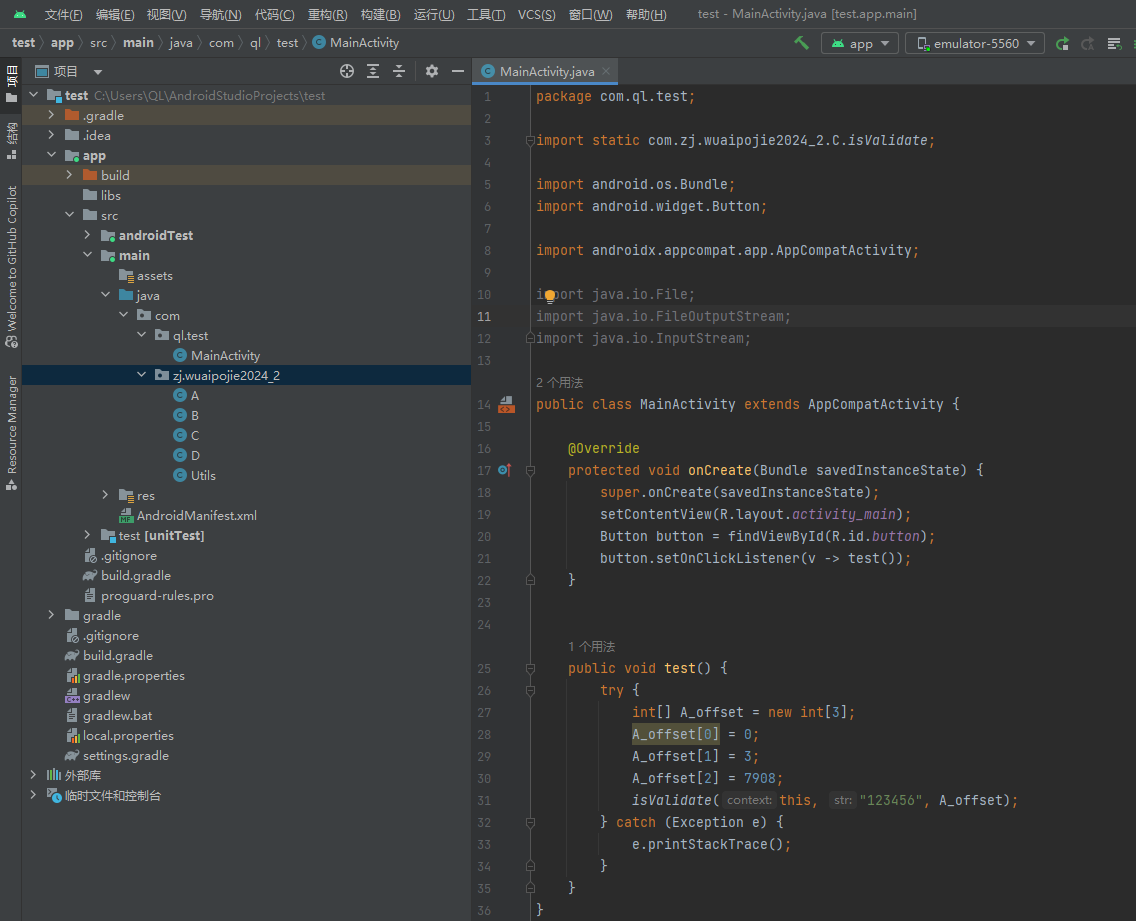Click the locate opened file crosshair icon

point(347,71)
